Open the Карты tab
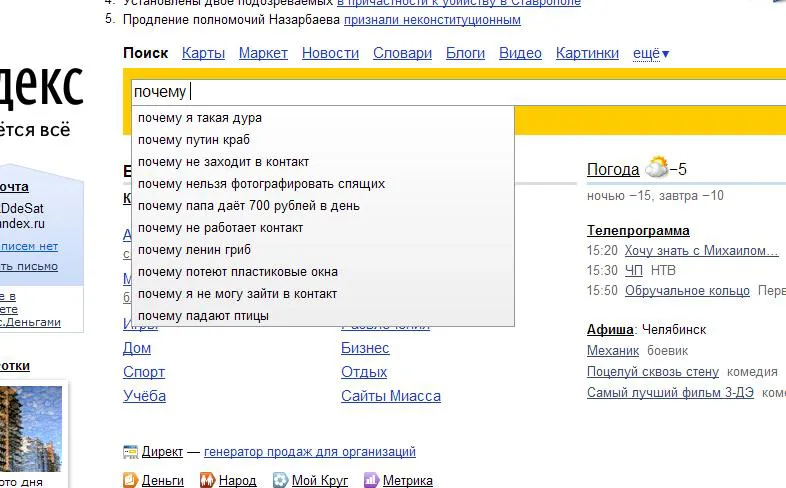The image size is (786, 488). pos(203,53)
